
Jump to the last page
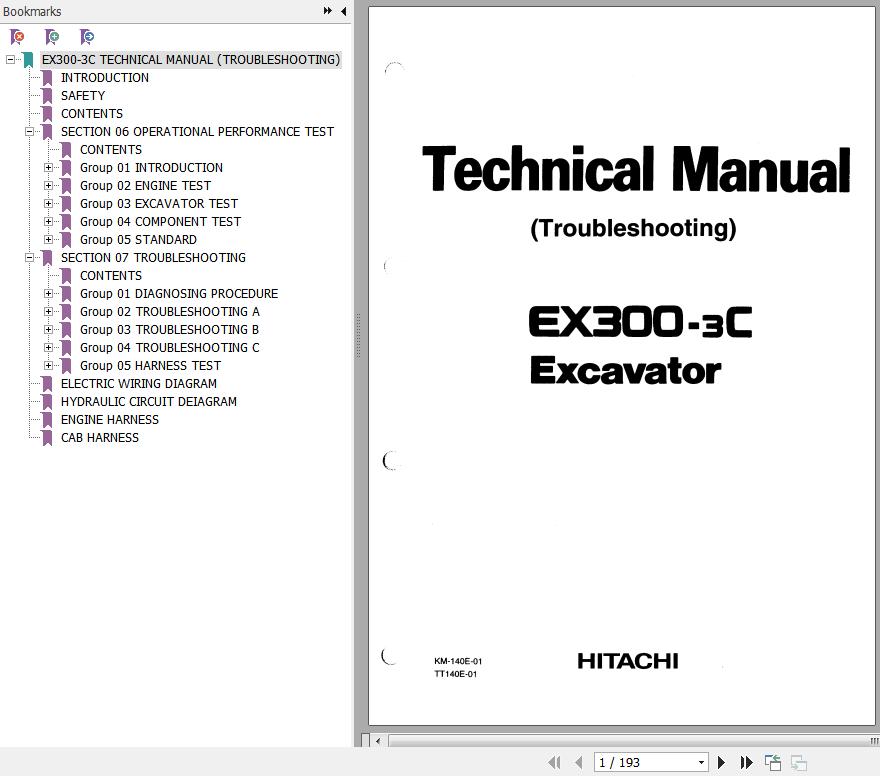tap(746, 762)
